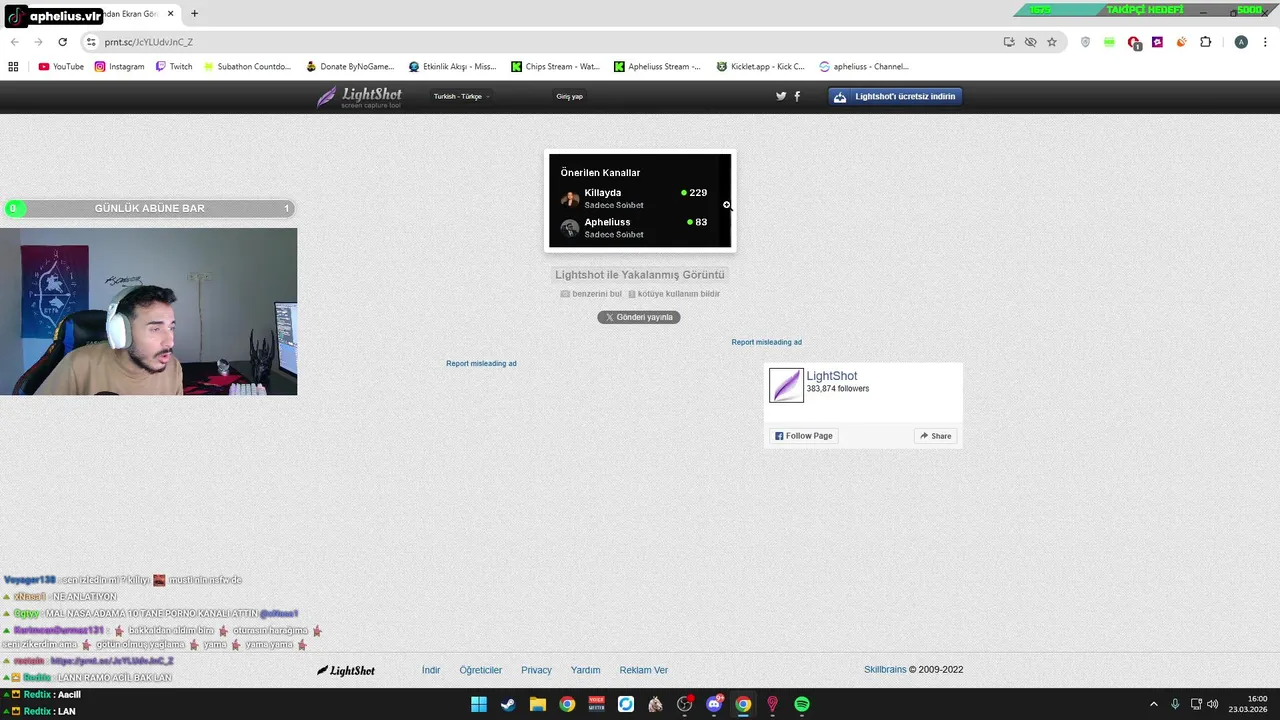
Task: Open the Öğreticiler footer link
Action: pos(481,670)
